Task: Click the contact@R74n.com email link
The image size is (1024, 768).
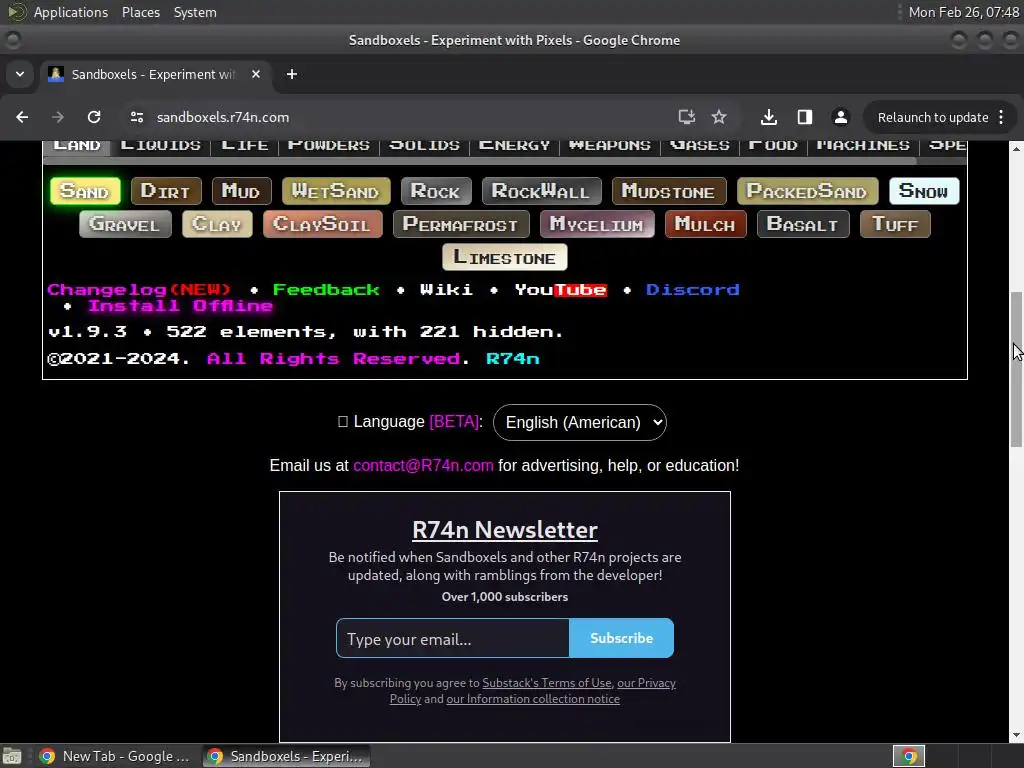Action: (423, 466)
